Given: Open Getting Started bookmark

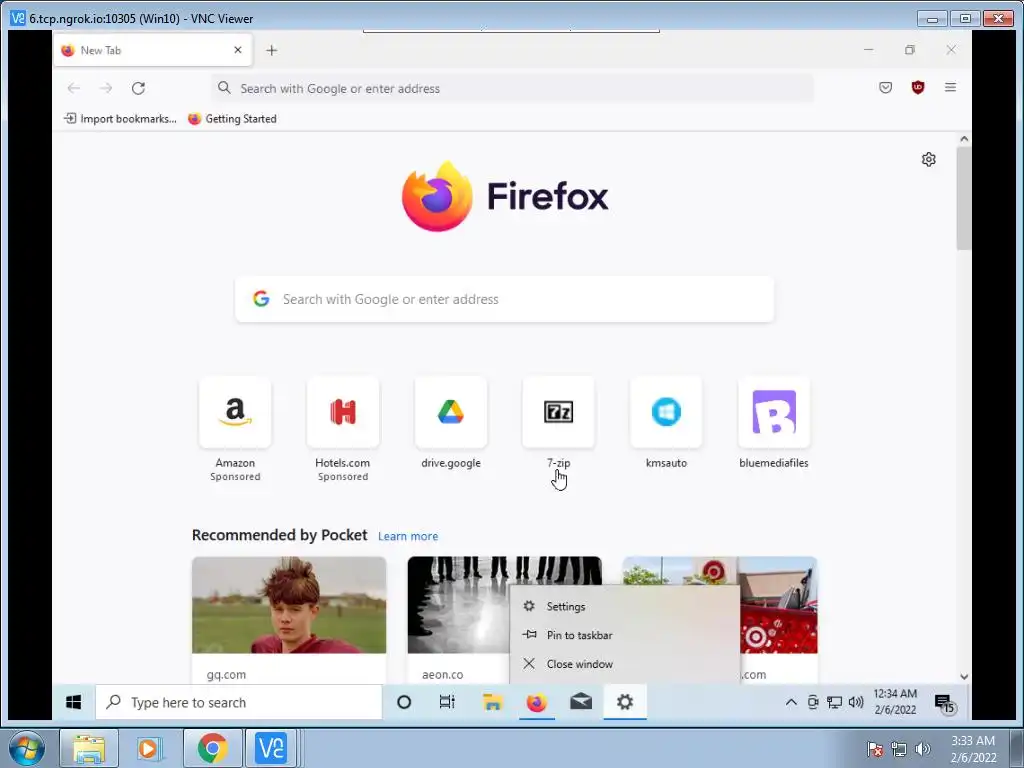Looking at the screenshot, I should tap(232, 119).
